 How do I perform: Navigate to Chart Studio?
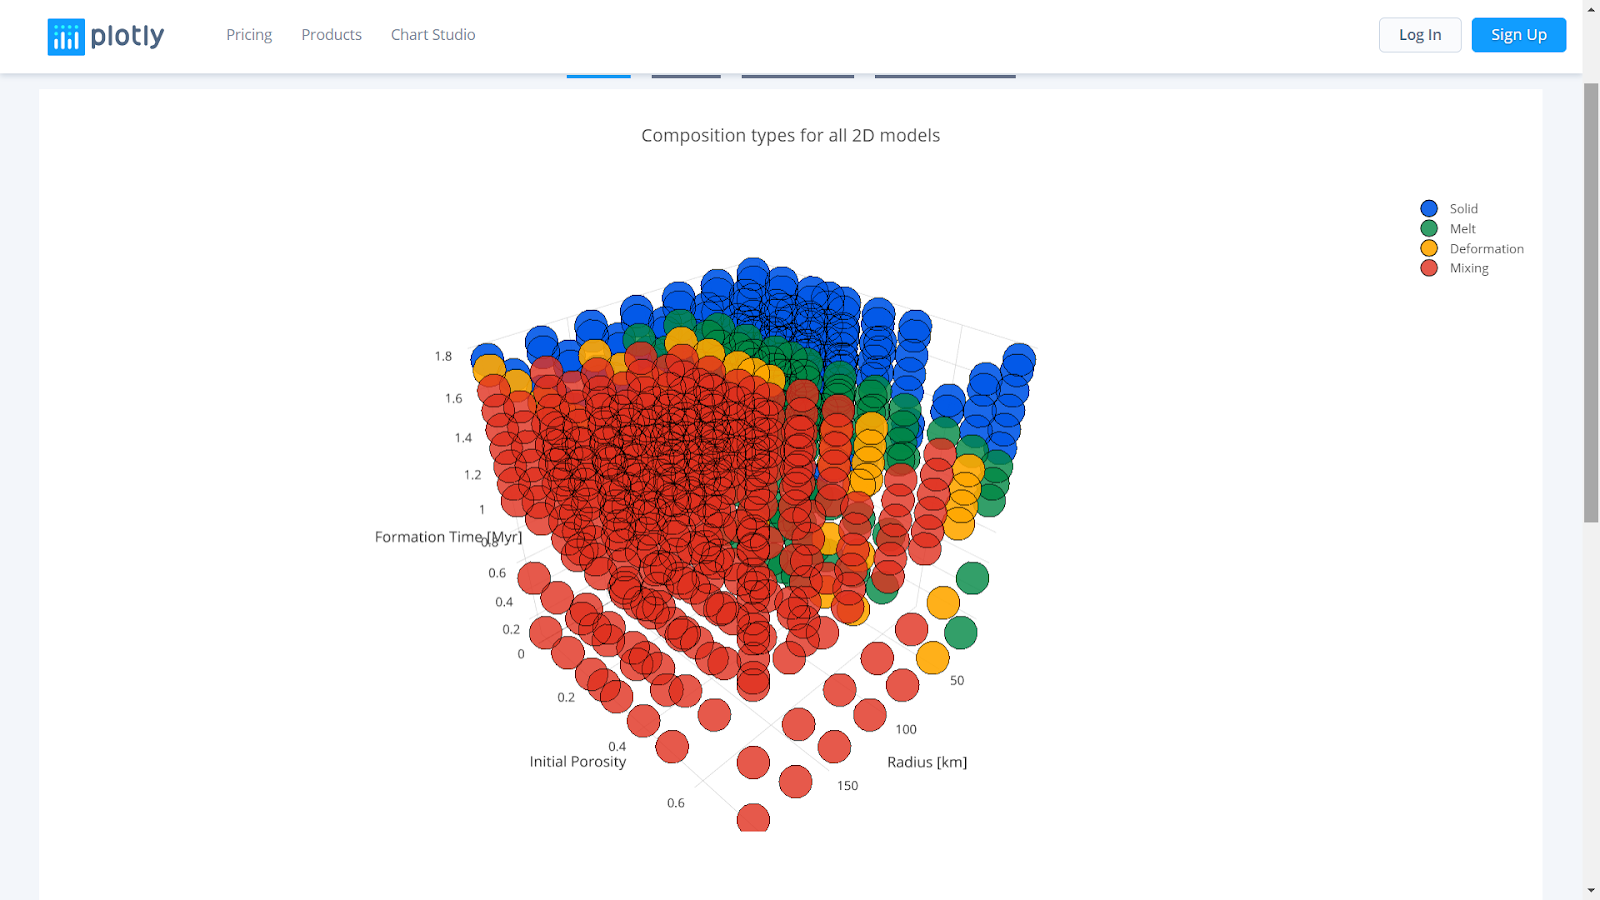(x=432, y=34)
